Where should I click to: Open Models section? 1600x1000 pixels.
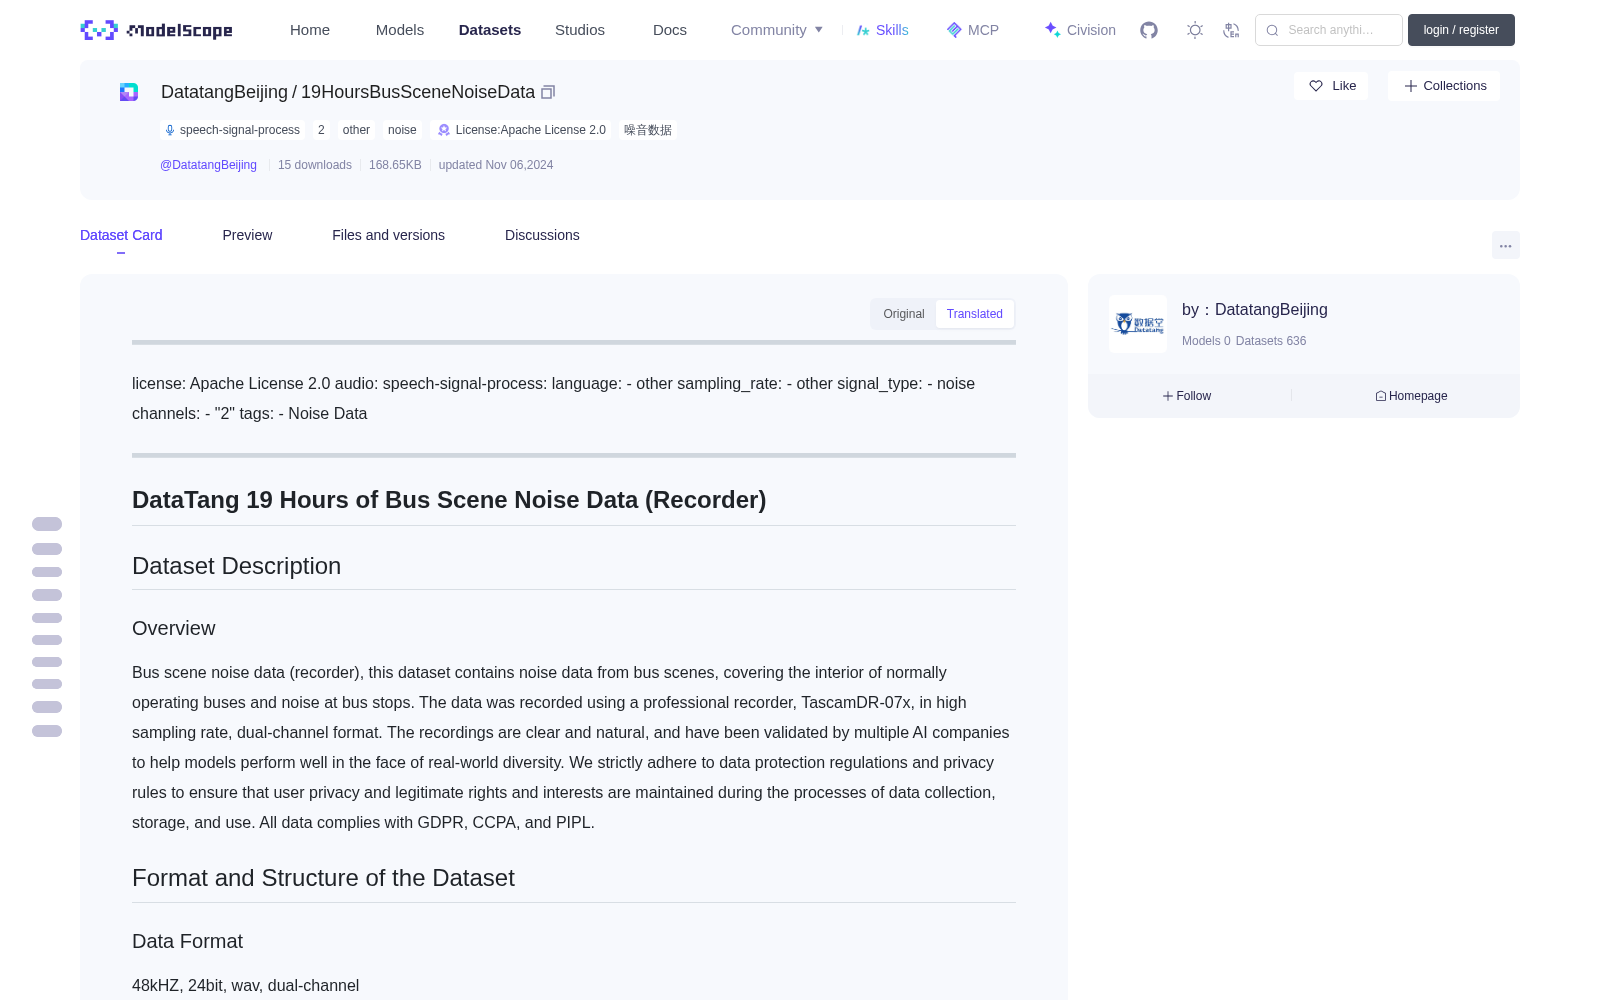pyautogui.click(x=400, y=30)
